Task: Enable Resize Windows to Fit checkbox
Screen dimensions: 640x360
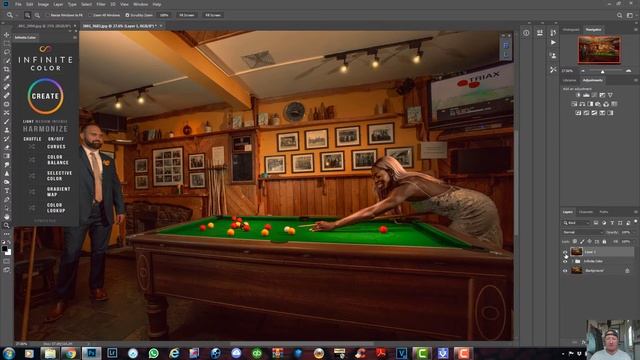Action: point(48,15)
